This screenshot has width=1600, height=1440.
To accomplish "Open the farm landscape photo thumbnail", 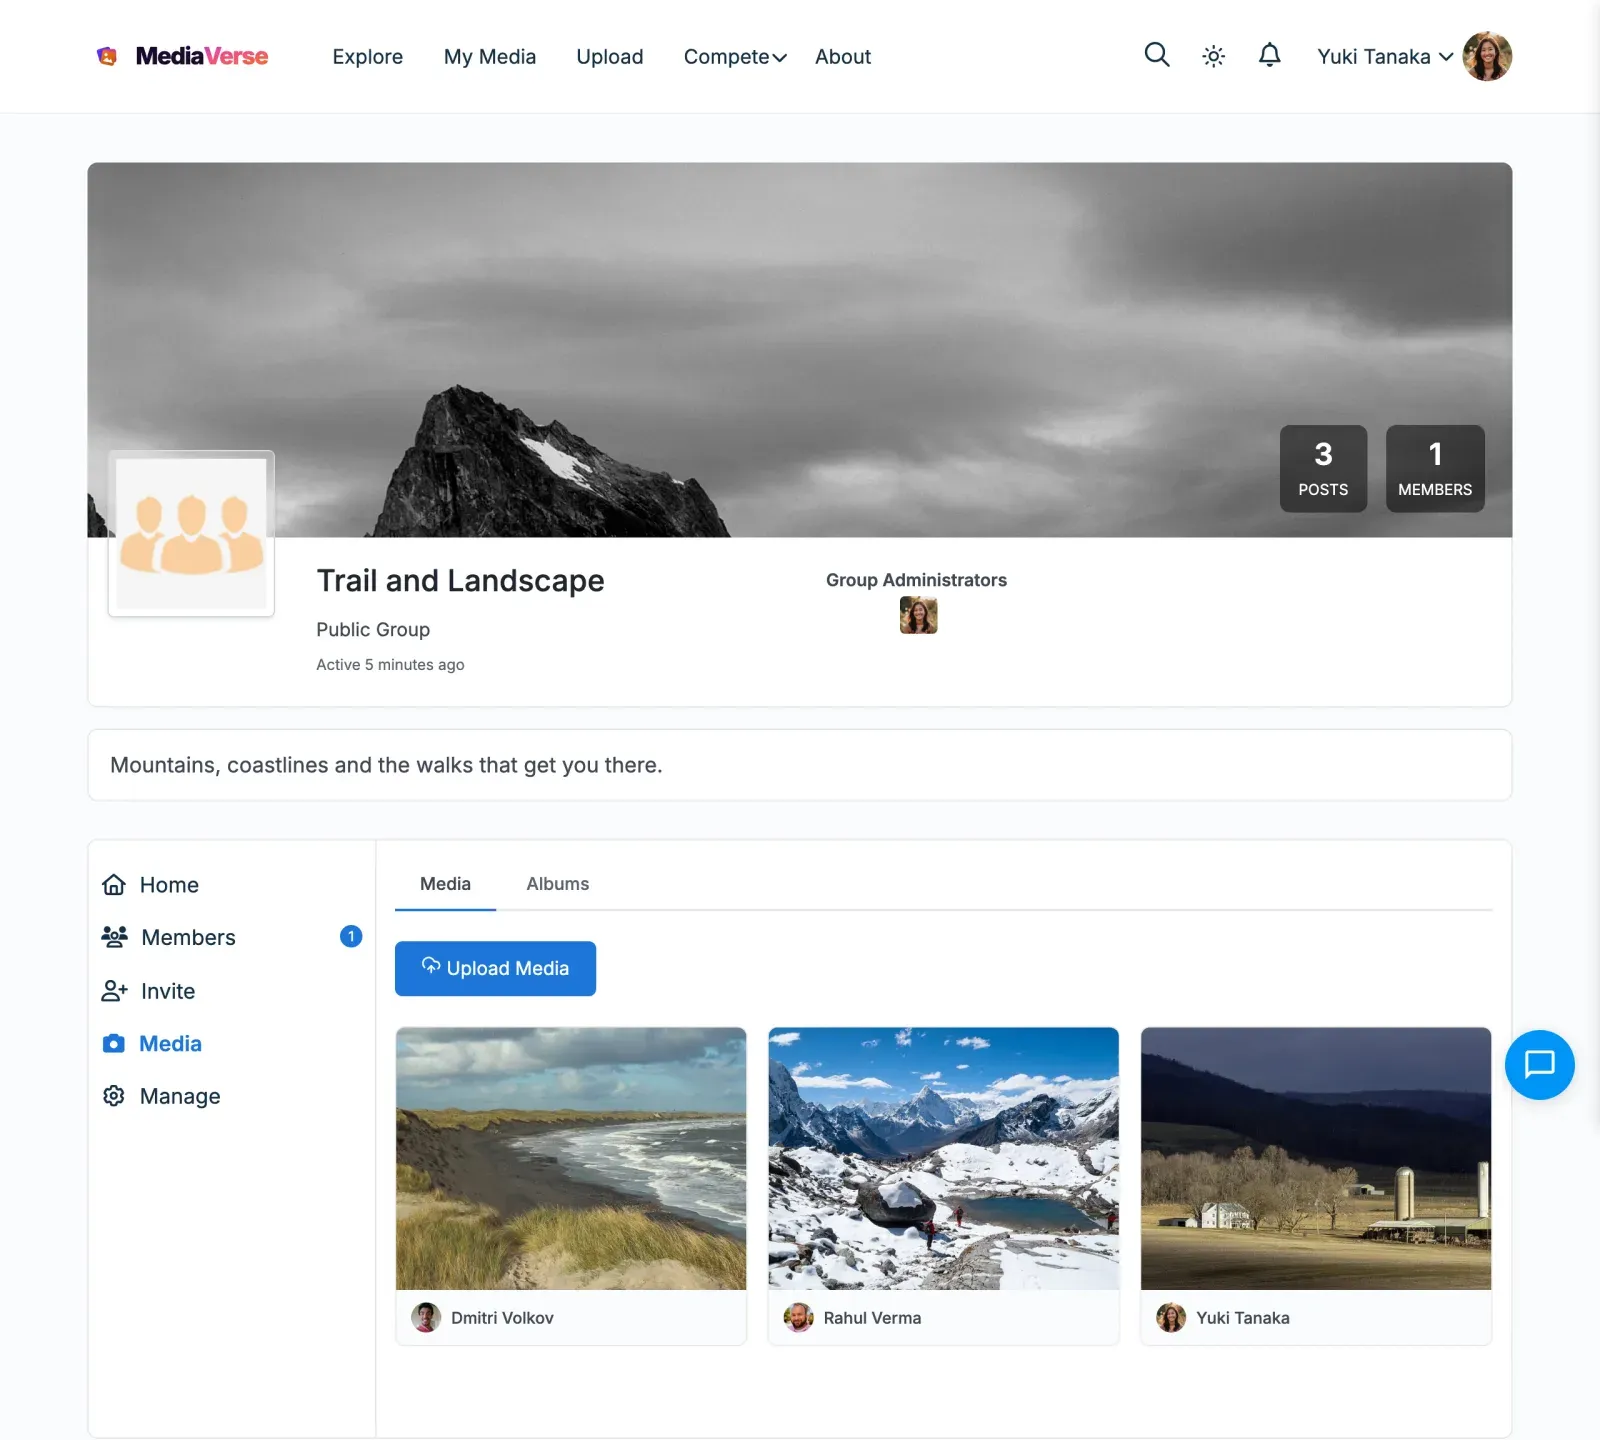I will (1316, 1158).
